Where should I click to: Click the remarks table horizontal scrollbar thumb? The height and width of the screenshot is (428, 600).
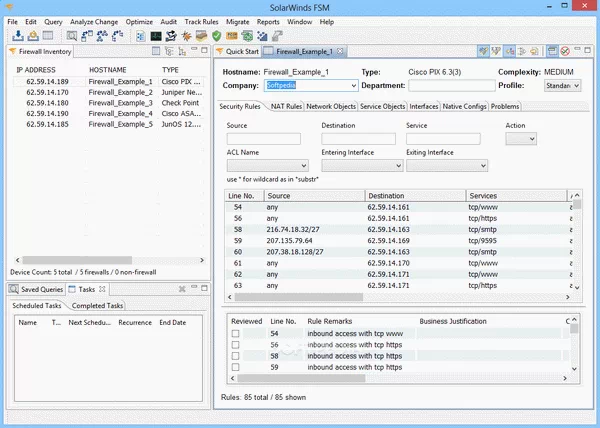(301, 378)
